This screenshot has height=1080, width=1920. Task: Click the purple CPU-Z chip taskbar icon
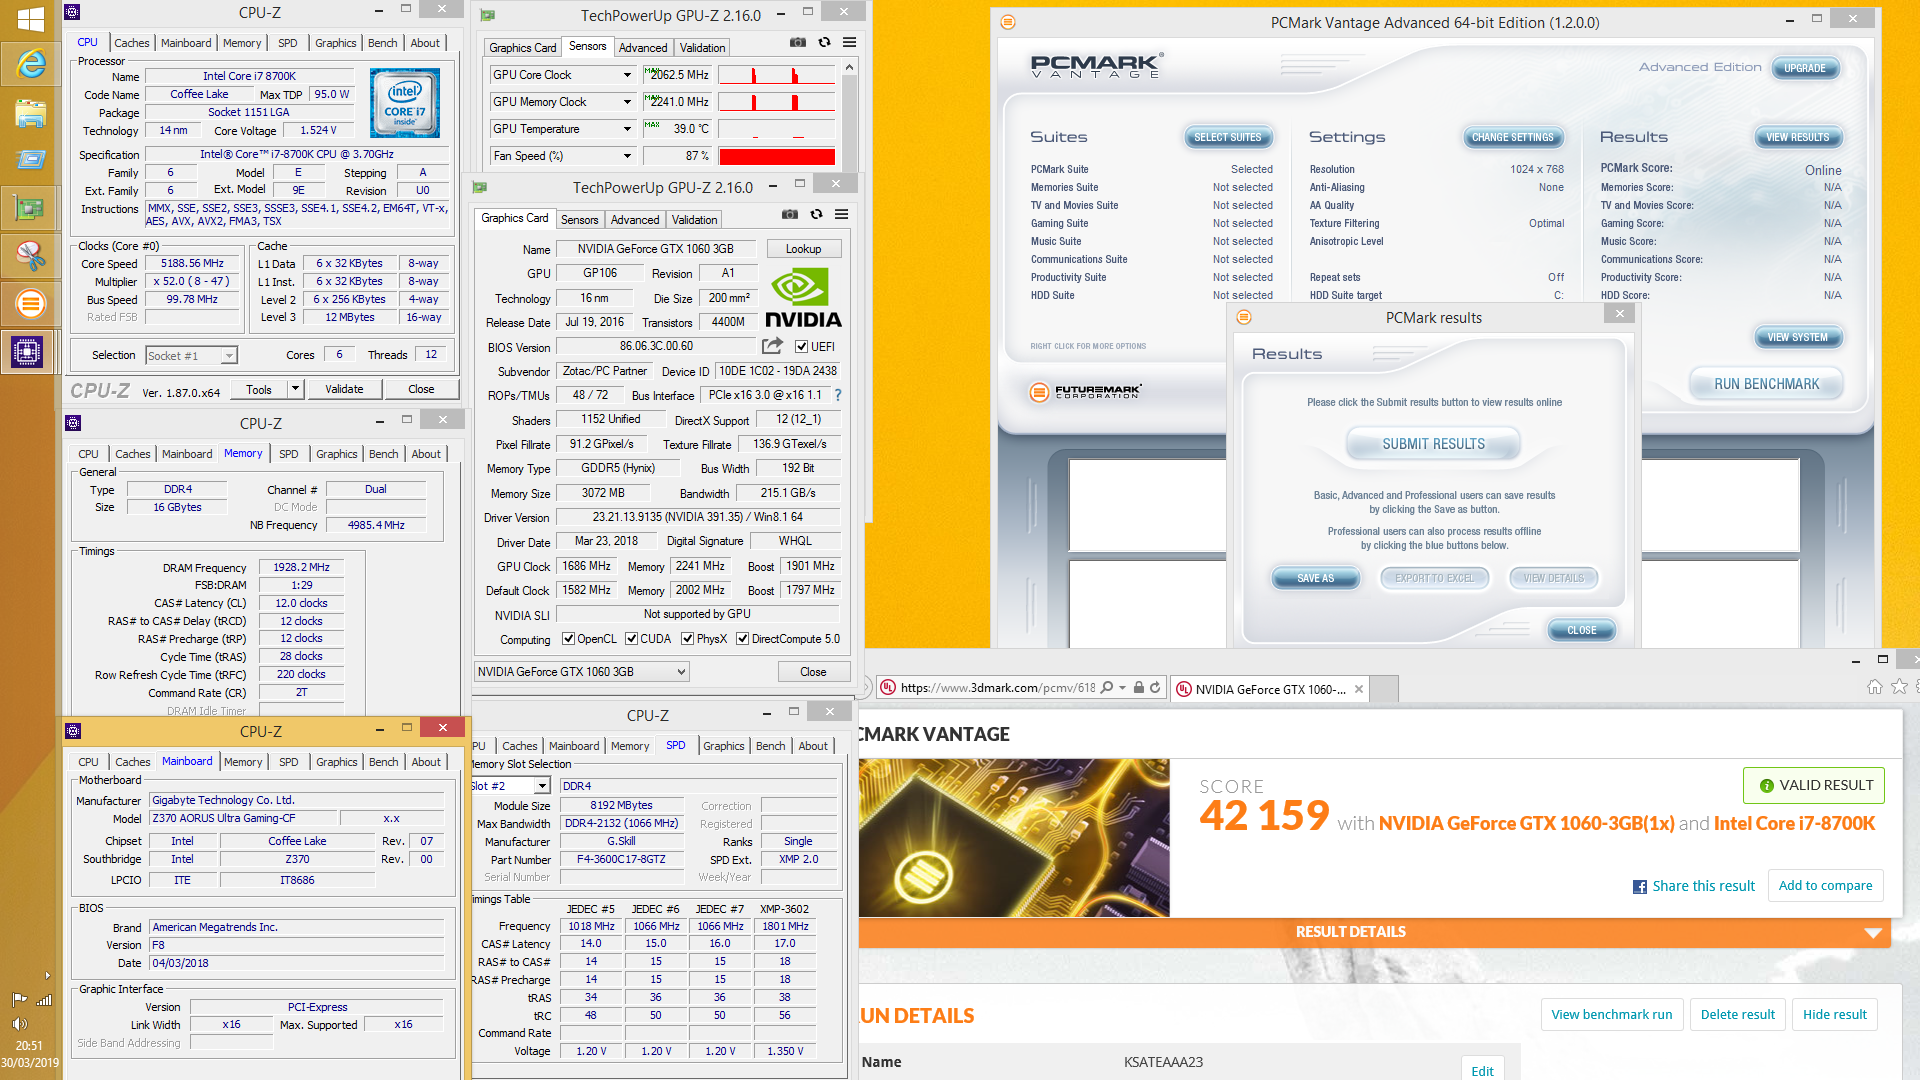(27, 351)
